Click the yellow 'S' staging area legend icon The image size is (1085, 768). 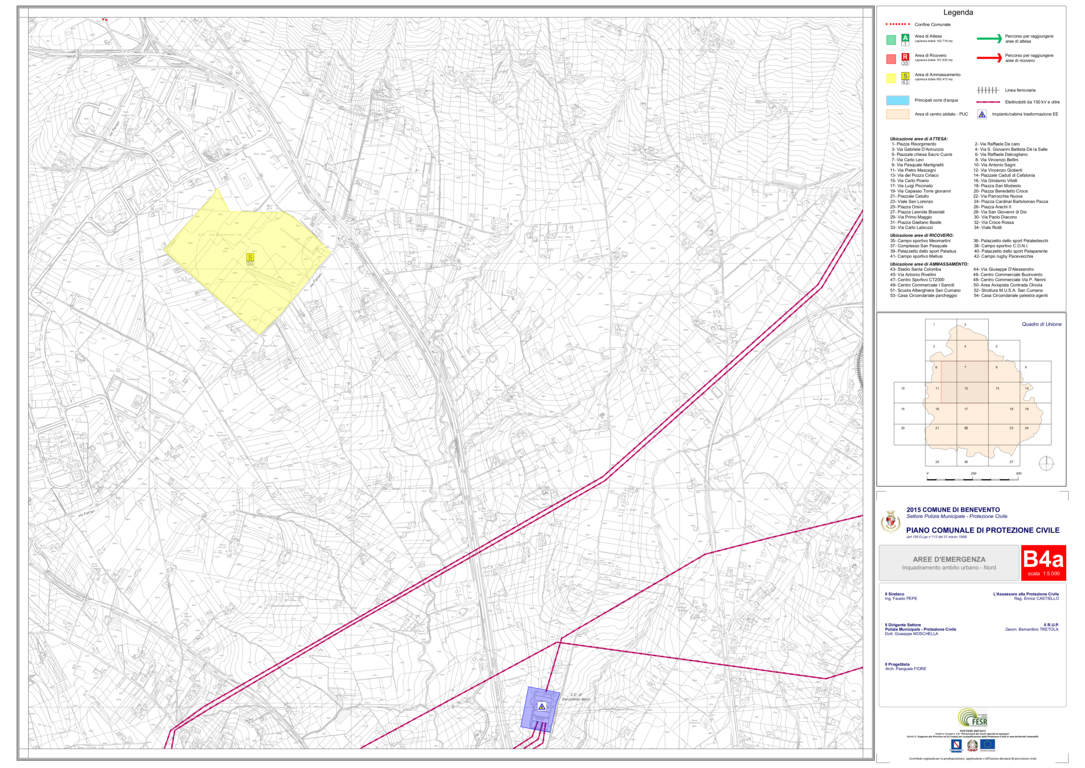(x=906, y=76)
